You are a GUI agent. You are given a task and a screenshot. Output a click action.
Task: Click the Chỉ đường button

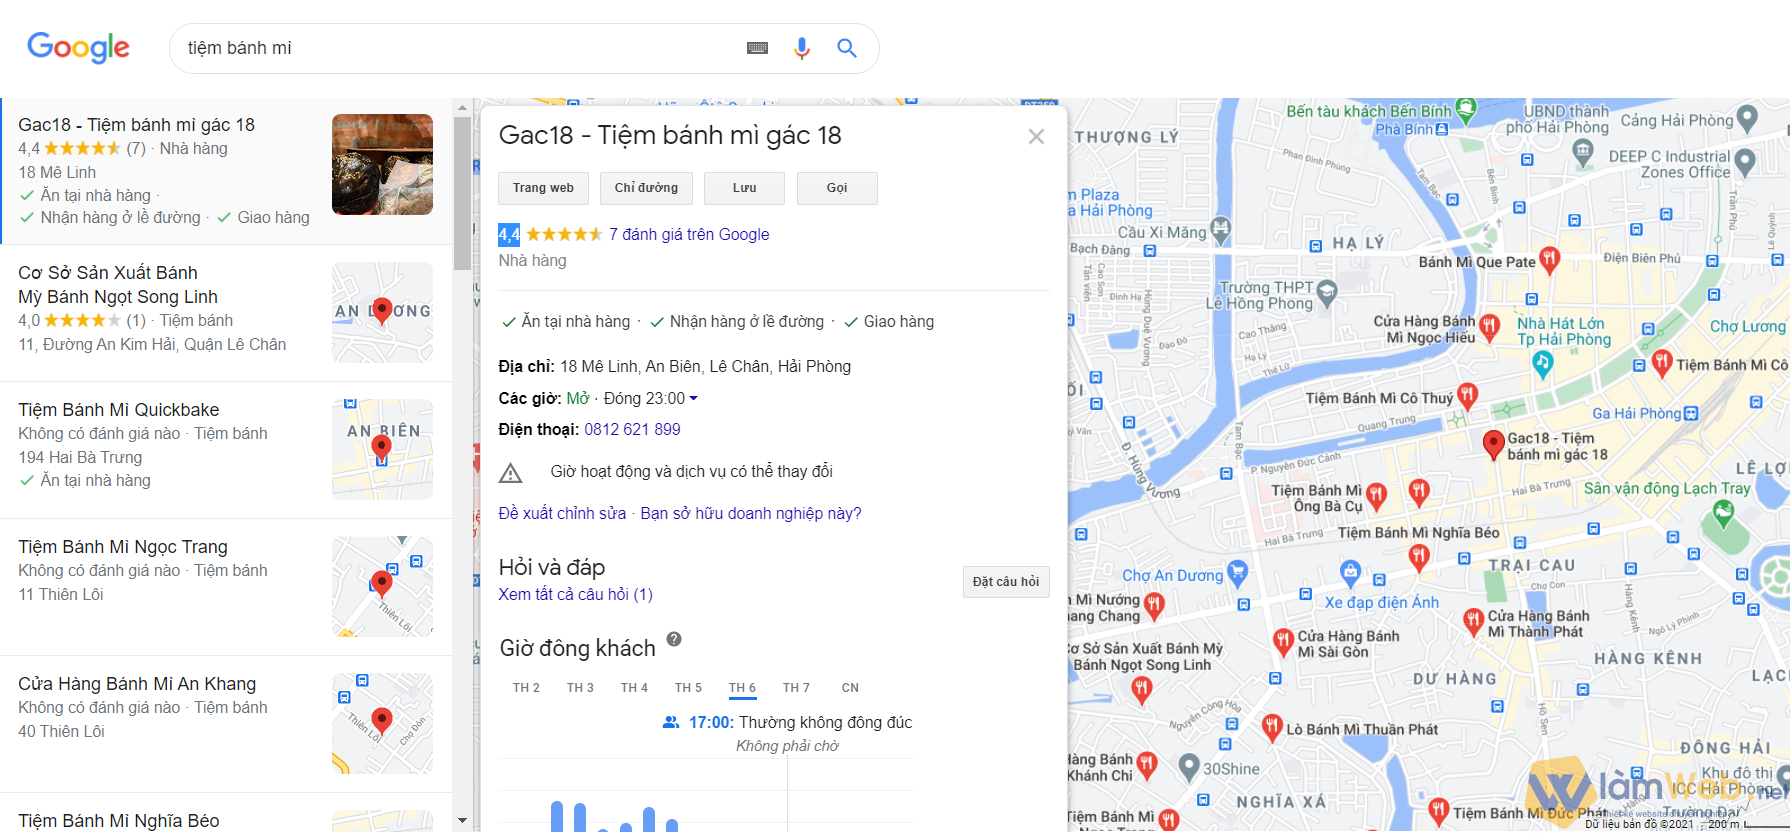coord(646,188)
